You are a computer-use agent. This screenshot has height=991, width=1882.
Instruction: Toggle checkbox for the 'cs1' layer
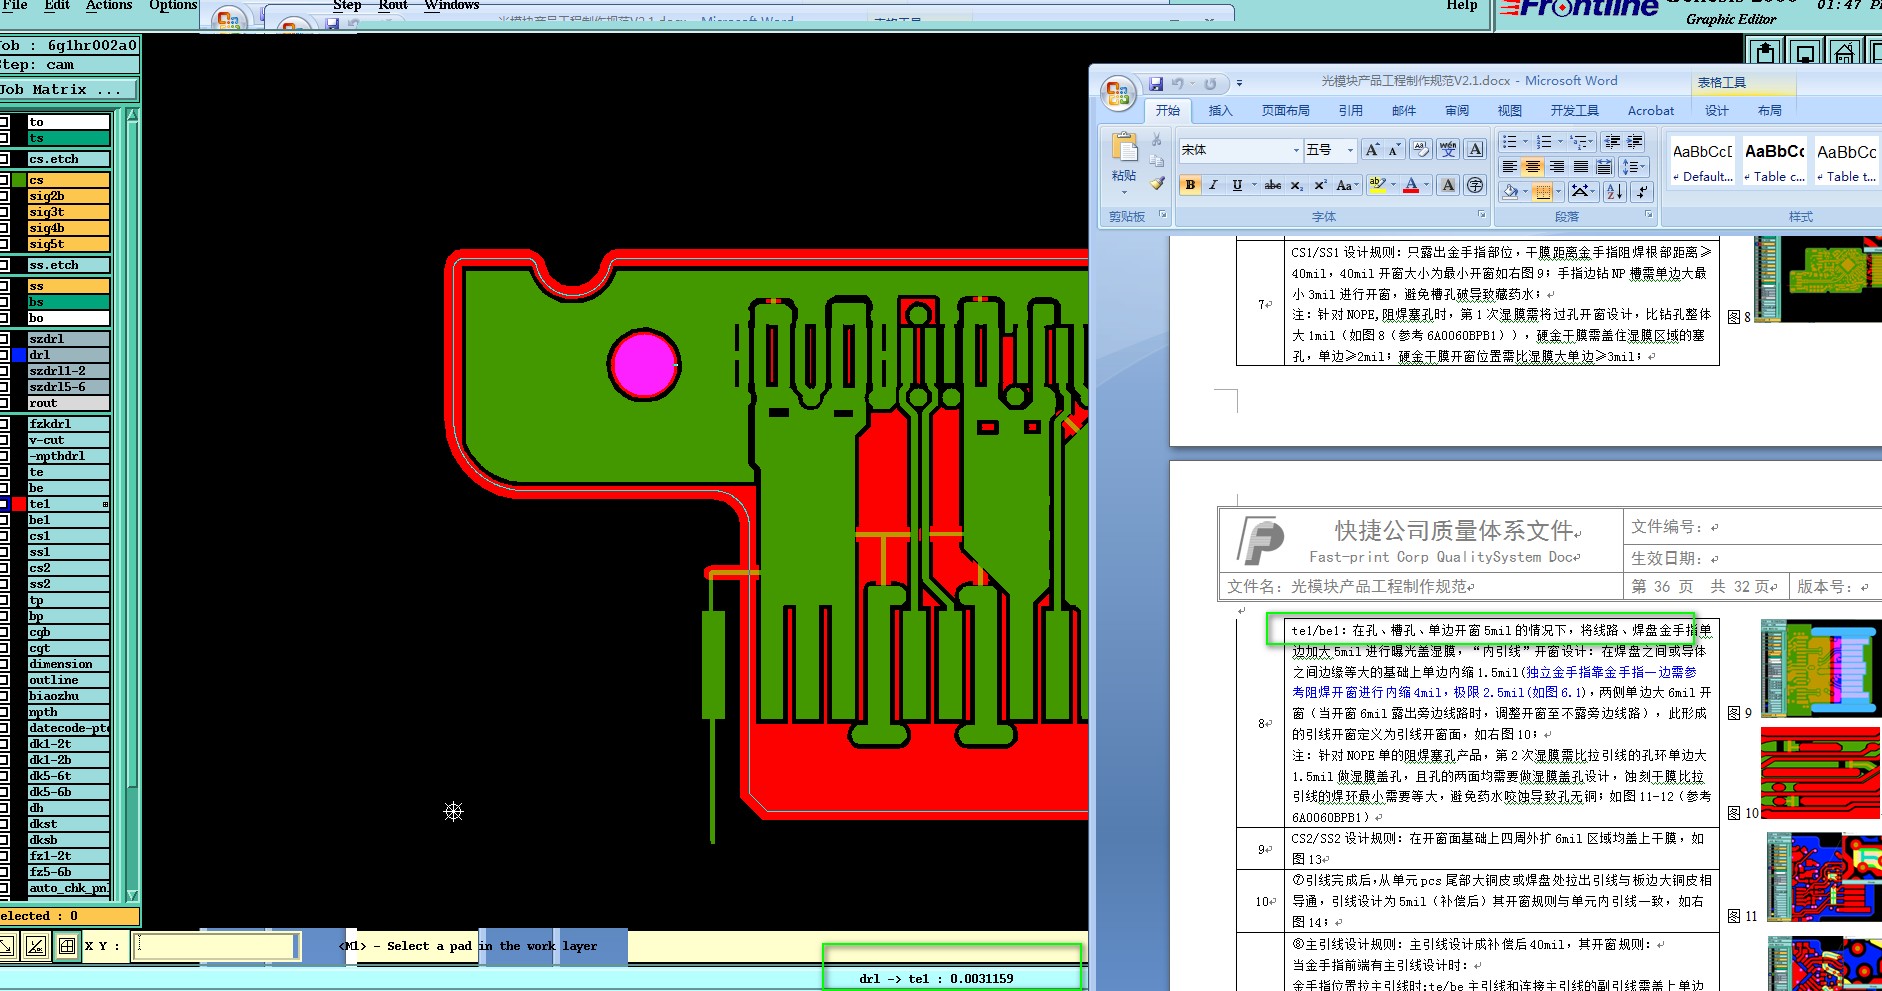[x=5, y=536]
